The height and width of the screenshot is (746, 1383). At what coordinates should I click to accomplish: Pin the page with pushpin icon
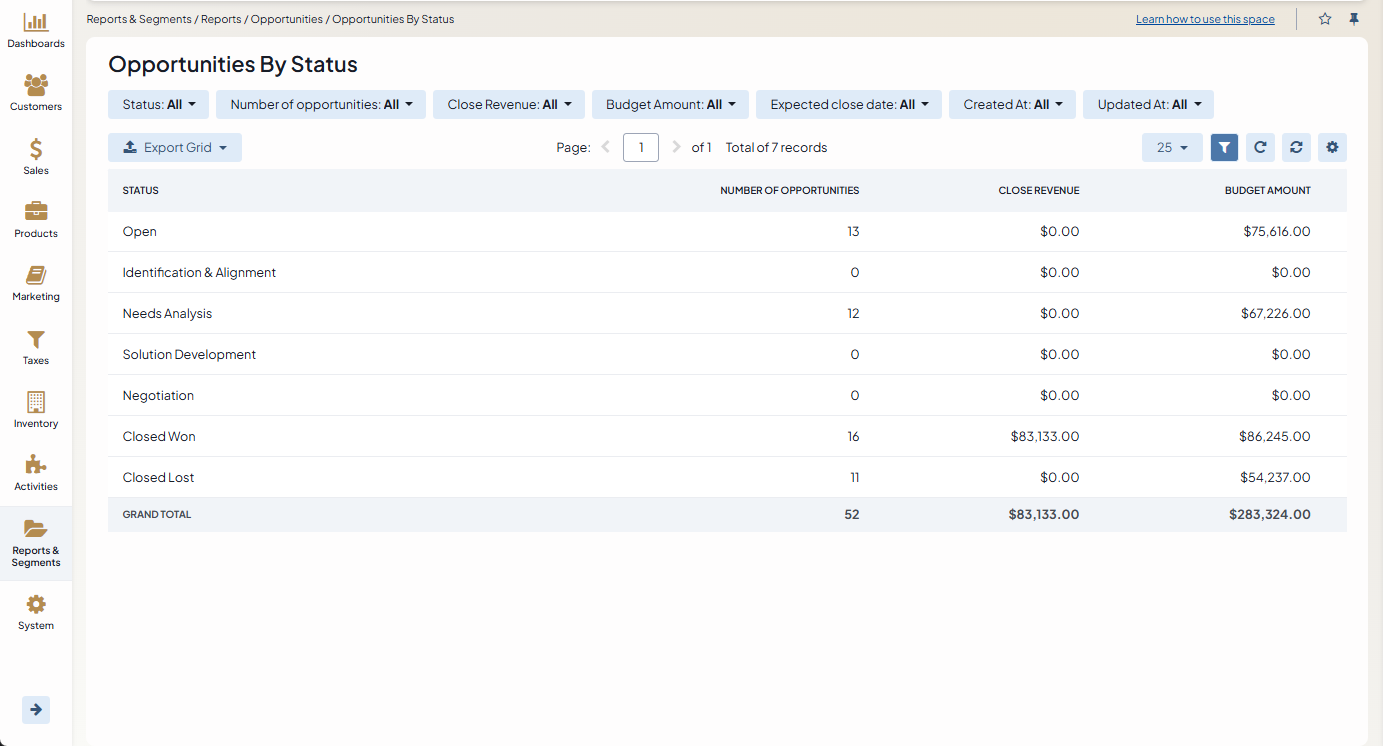(x=1354, y=19)
